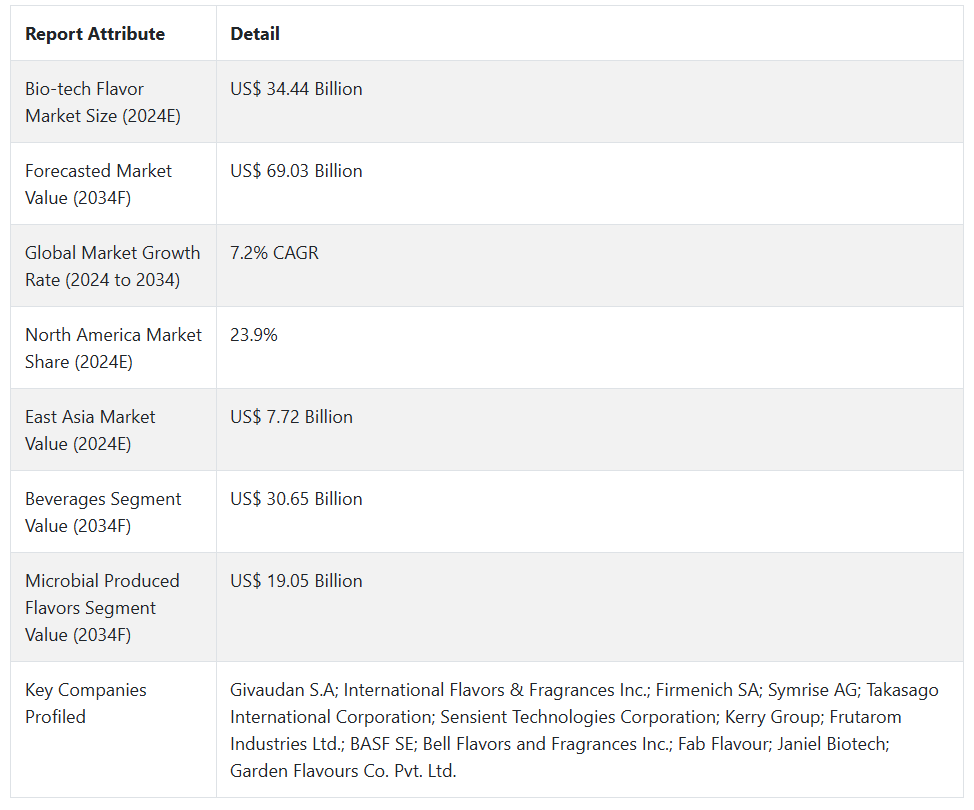This screenshot has height=810, width=974.
Task: Select the "Bio-tech Flavor Market Size (2024E)" cell
Action: (103, 102)
